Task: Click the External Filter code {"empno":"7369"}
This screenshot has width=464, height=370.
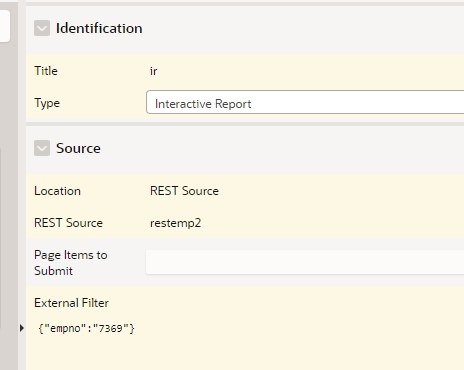Action: pyautogui.click(x=86, y=328)
